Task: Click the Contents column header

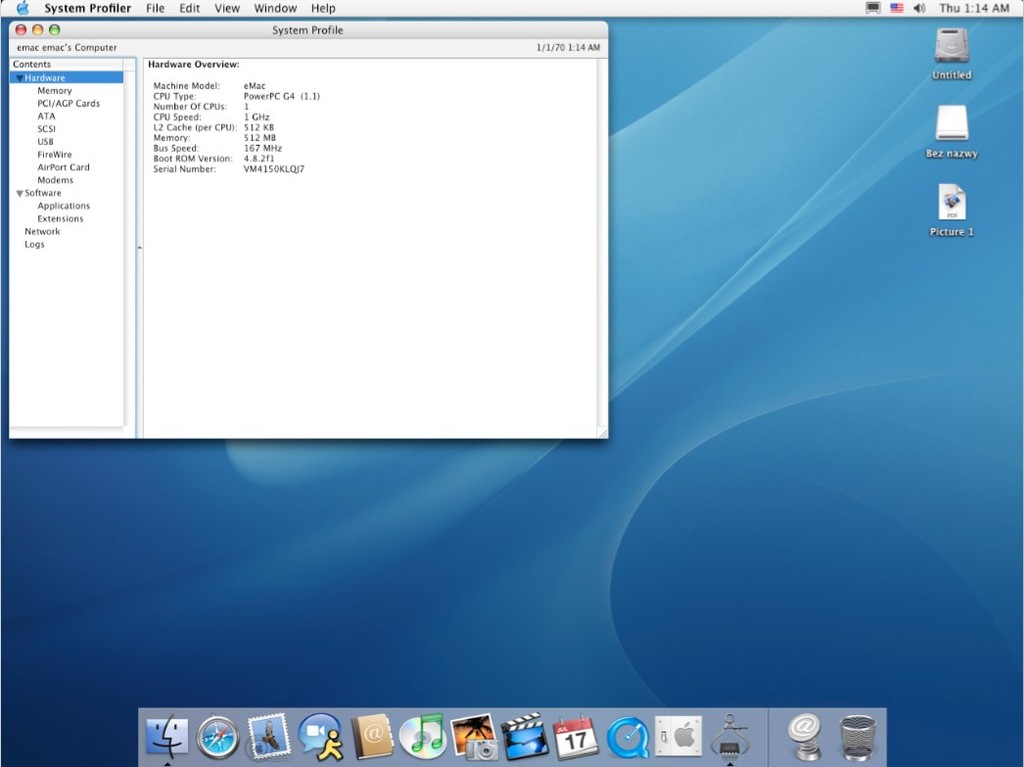Action: pyautogui.click(x=67, y=64)
